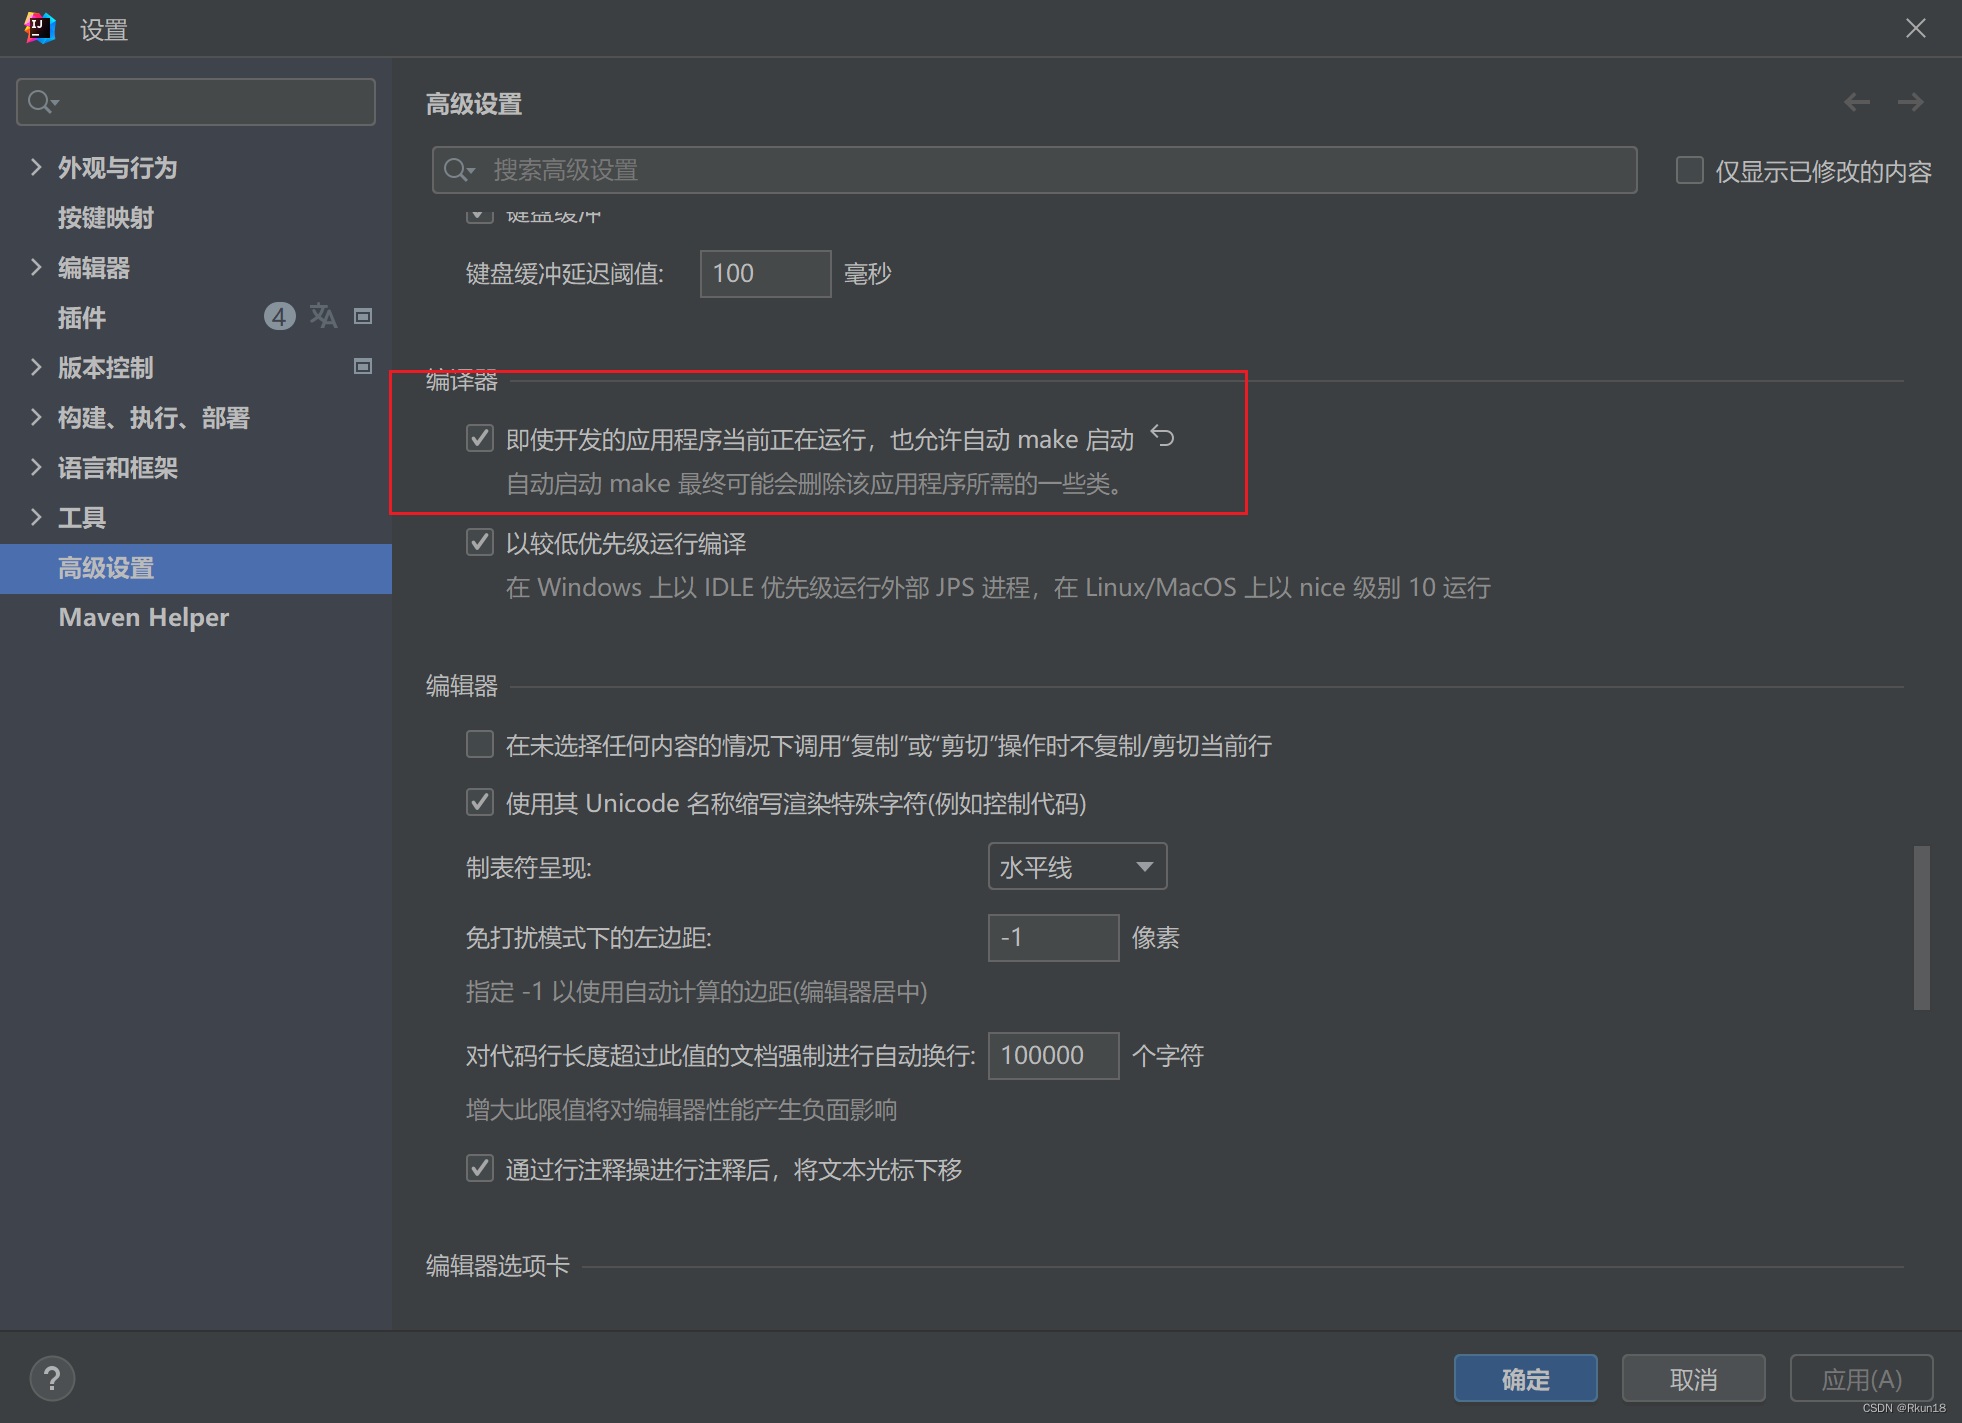Screen dimensions: 1962x1423
Task: Click the 编辑器 section heading in the pane
Action: coord(461,686)
